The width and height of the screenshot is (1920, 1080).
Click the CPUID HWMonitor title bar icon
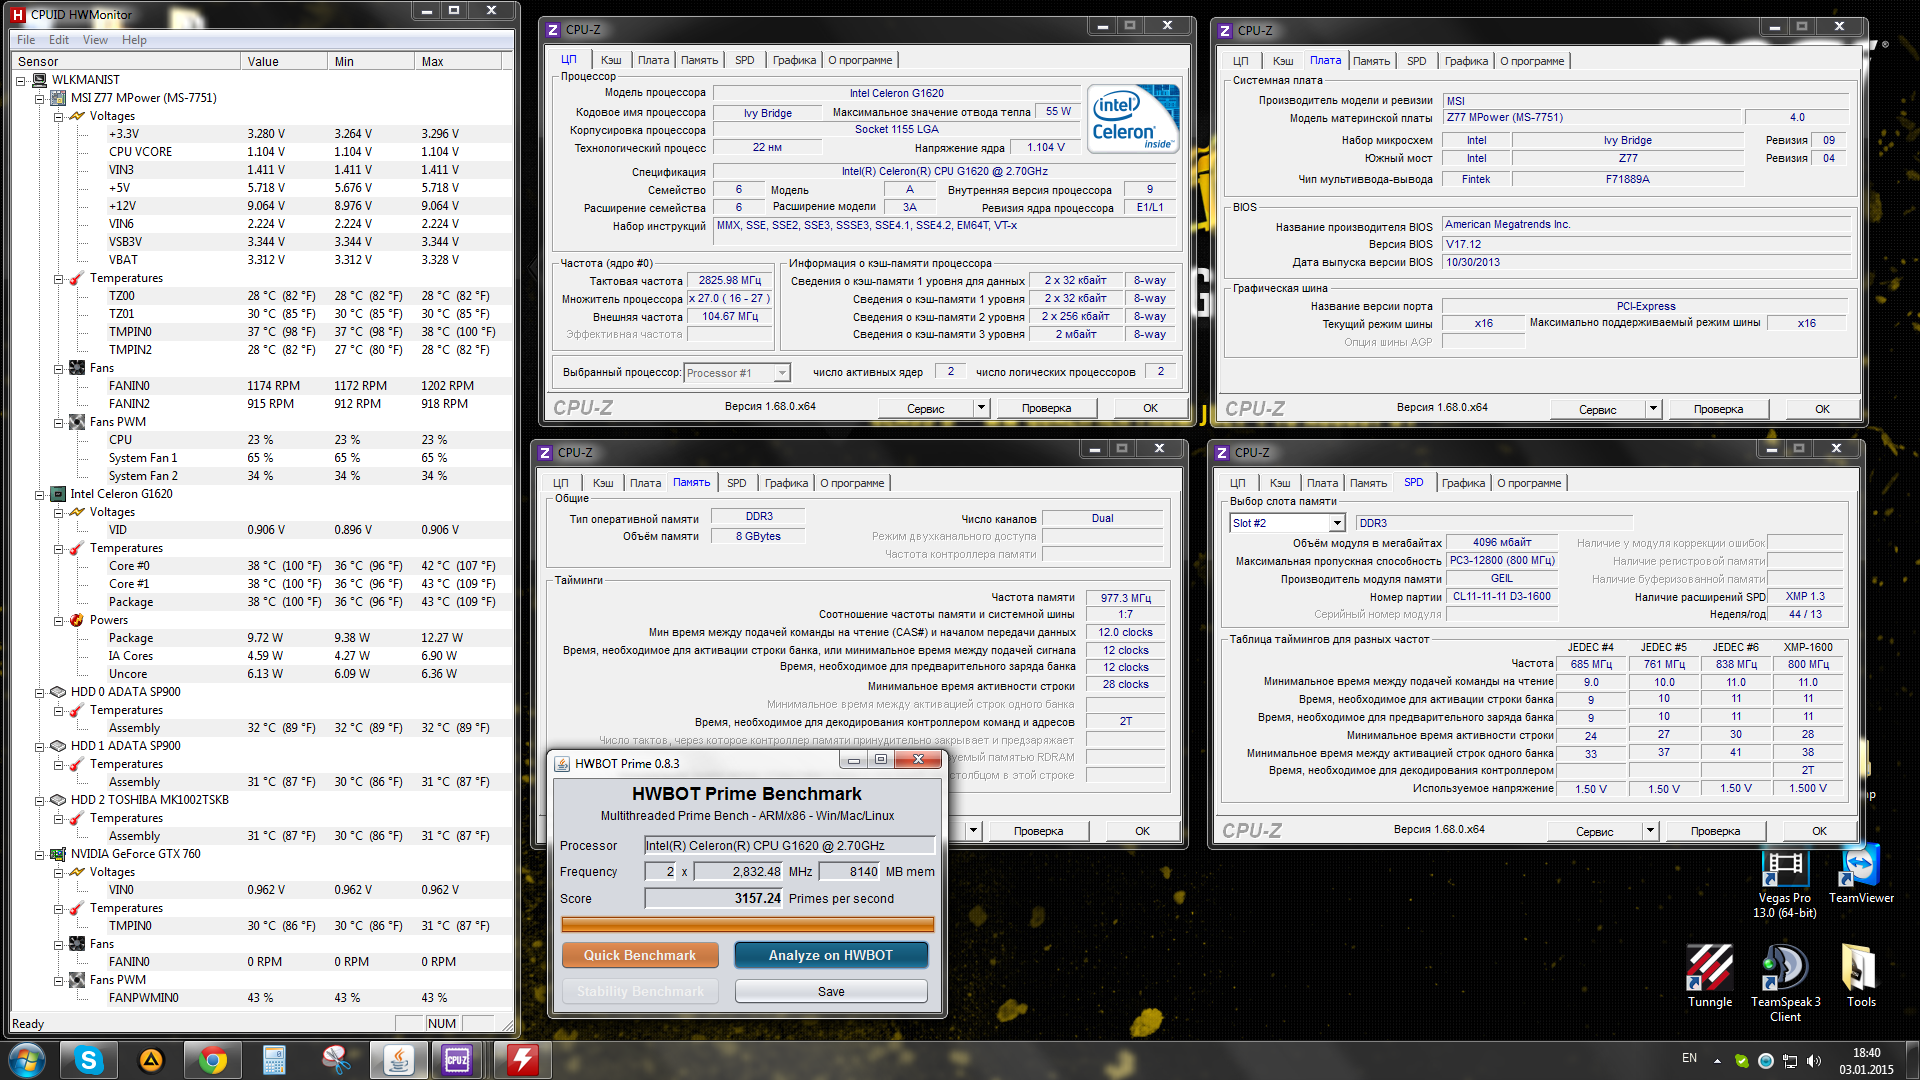(x=18, y=14)
